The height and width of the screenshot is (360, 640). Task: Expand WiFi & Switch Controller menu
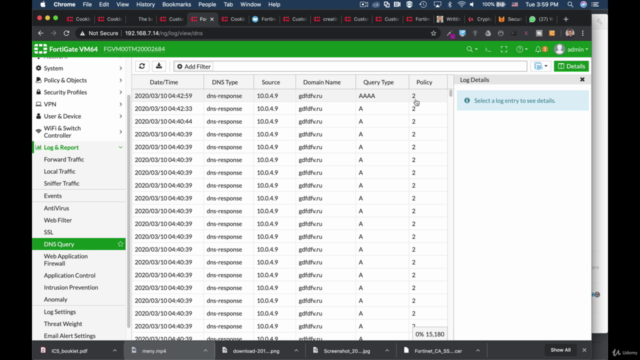(79, 132)
